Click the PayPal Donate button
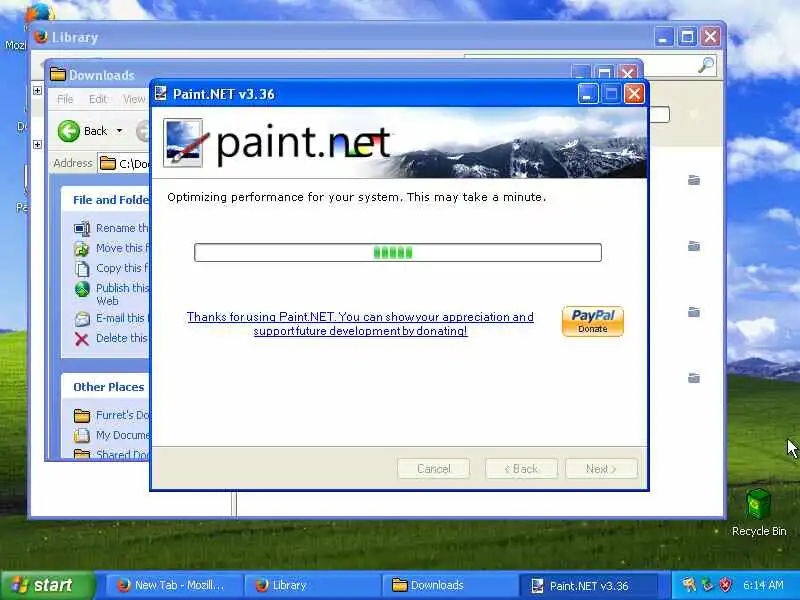Screen dimensions: 800x600 [x=592, y=321]
